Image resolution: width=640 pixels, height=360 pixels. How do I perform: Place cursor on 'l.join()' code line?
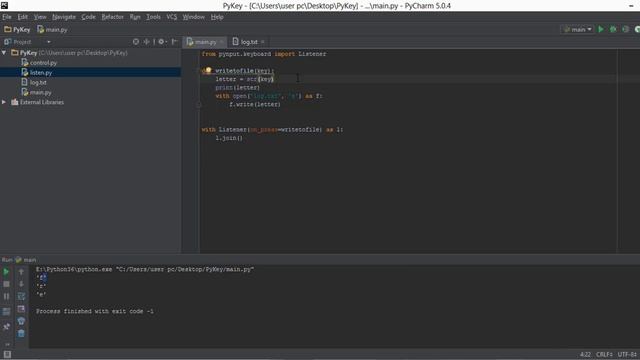coord(229,138)
